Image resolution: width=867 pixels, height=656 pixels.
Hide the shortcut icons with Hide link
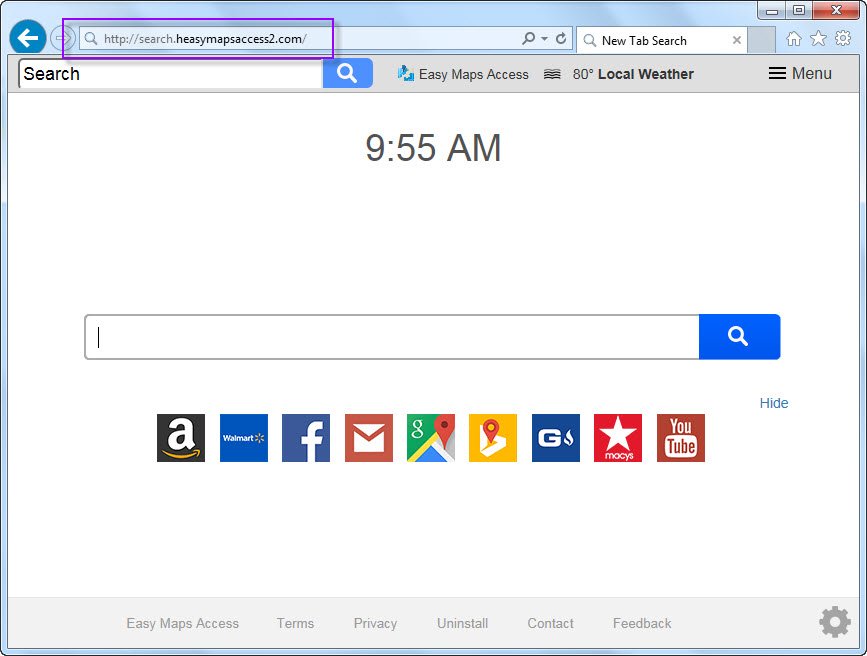pyautogui.click(x=774, y=403)
